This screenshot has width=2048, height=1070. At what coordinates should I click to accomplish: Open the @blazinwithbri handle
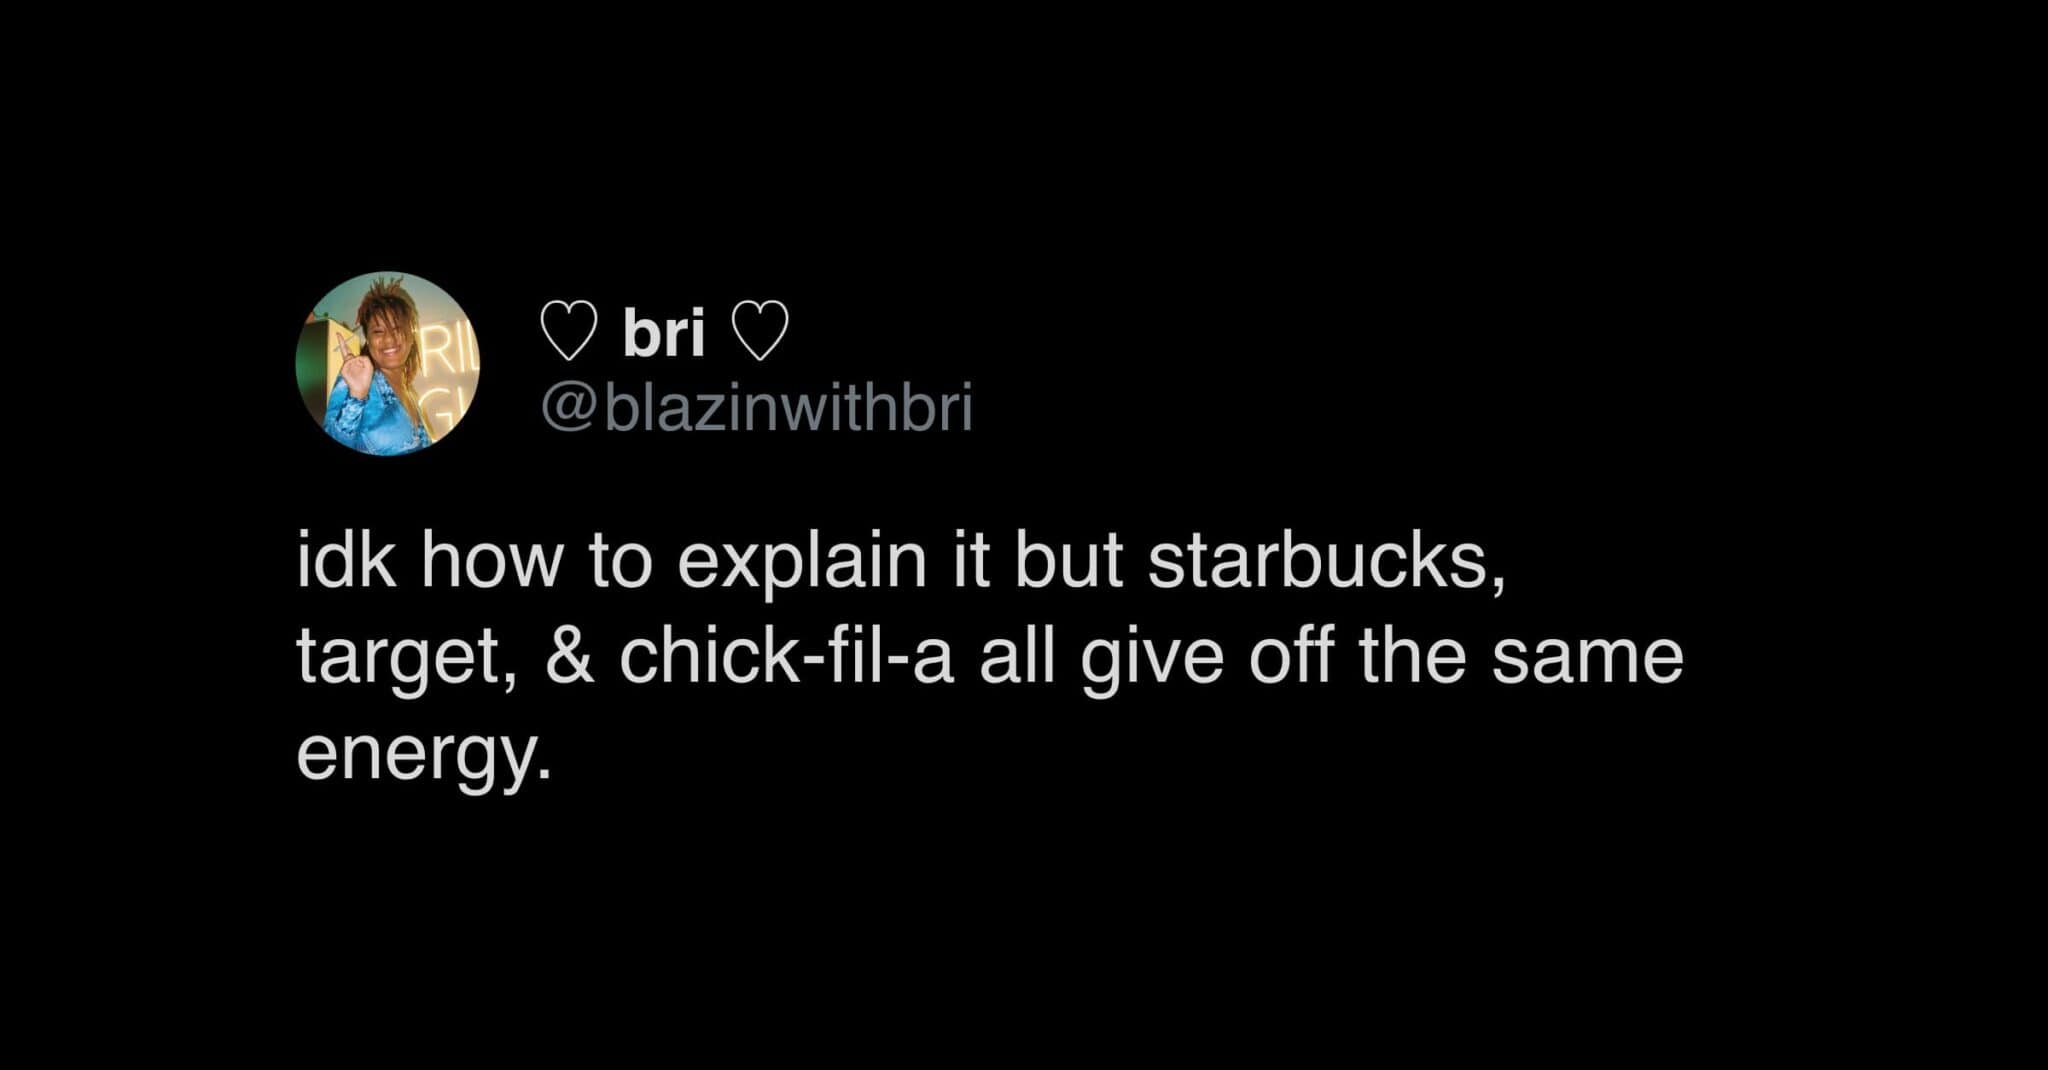(x=756, y=408)
